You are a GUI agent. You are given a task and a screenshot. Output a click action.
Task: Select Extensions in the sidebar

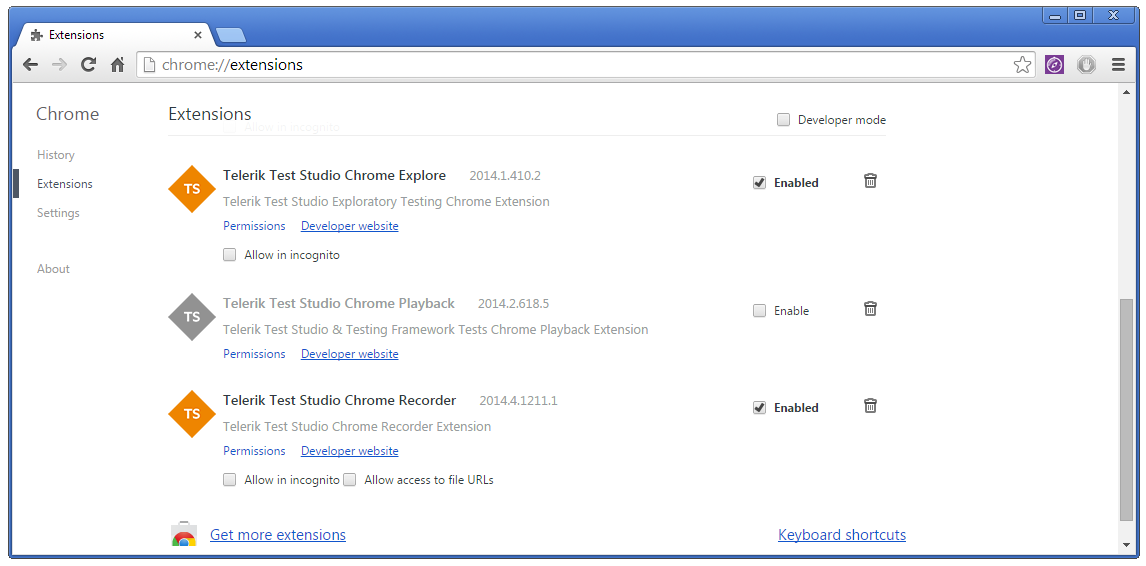(65, 184)
